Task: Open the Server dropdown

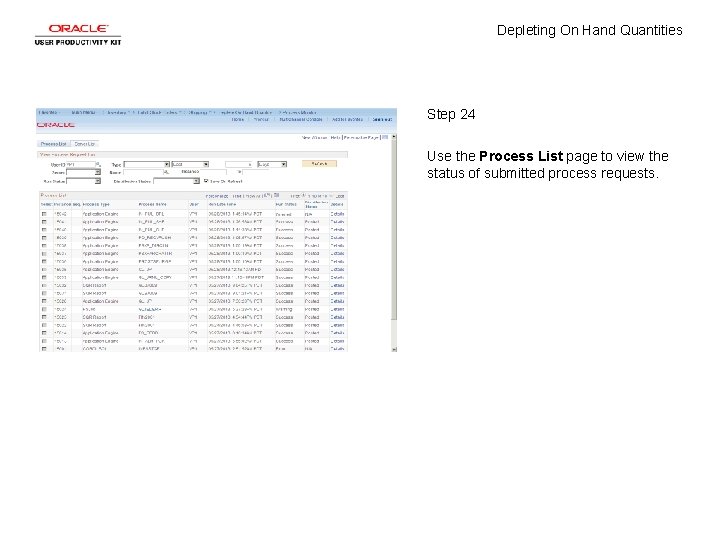Action: pyautogui.click(x=83, y=172)
